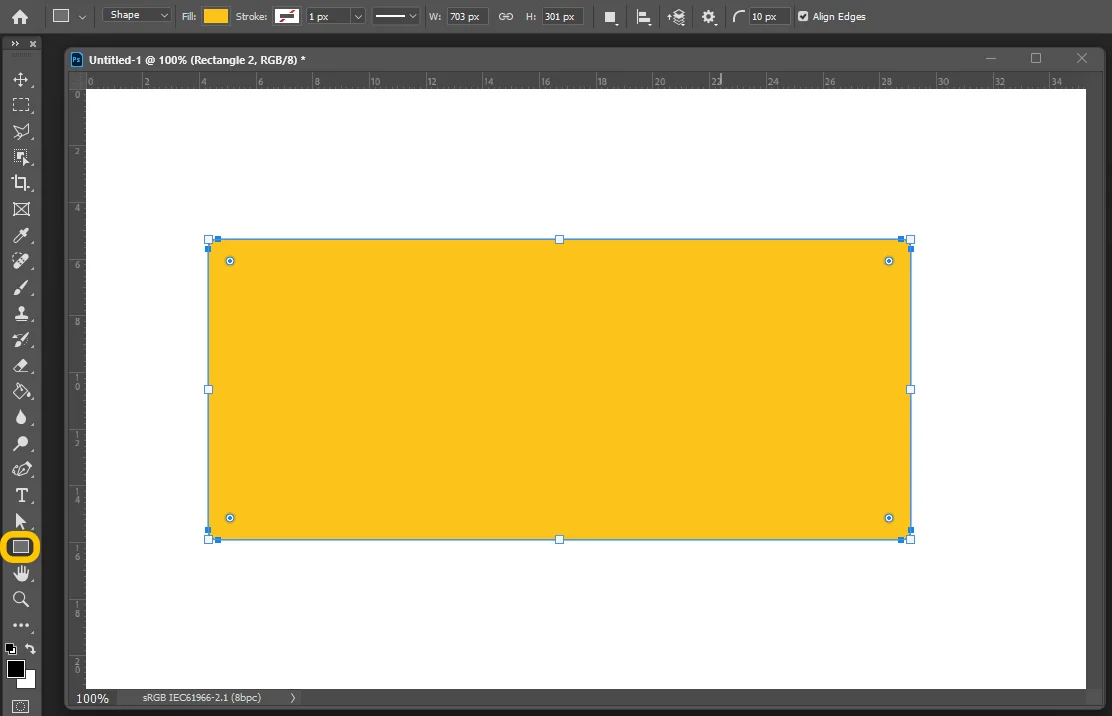
Task: Select the Spot Healing Brush tool
Action: coord(21,261)
